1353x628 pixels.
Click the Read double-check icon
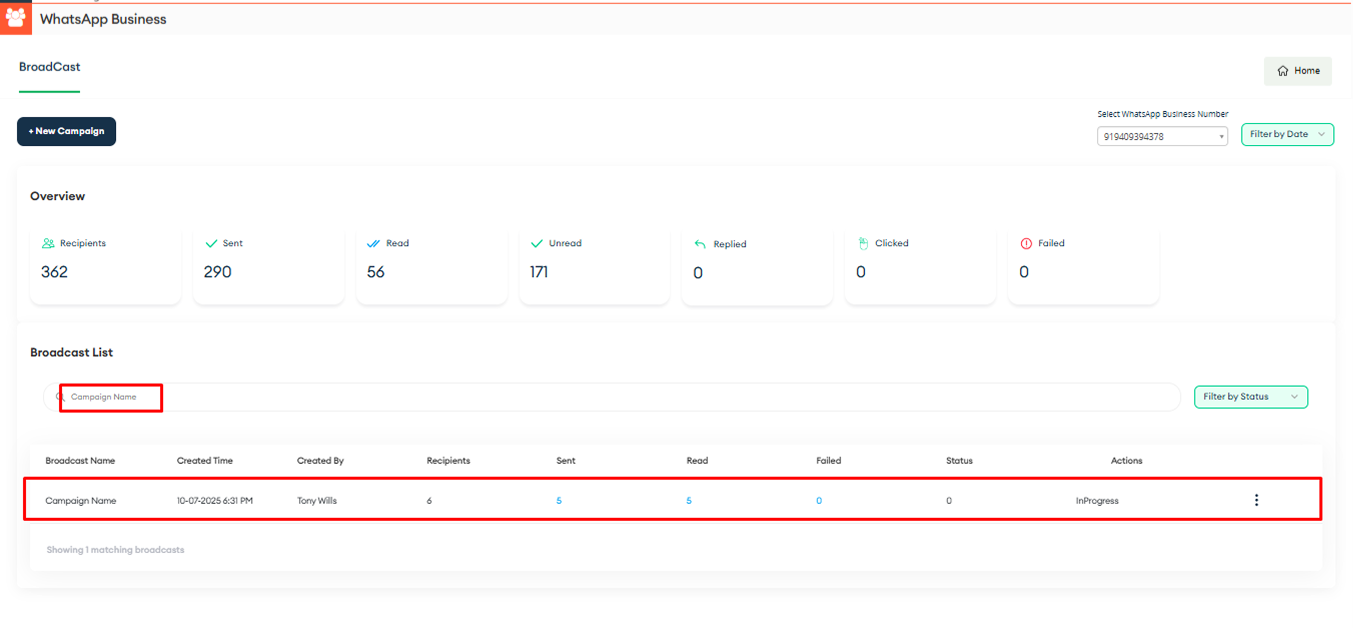tap(373, 243)
